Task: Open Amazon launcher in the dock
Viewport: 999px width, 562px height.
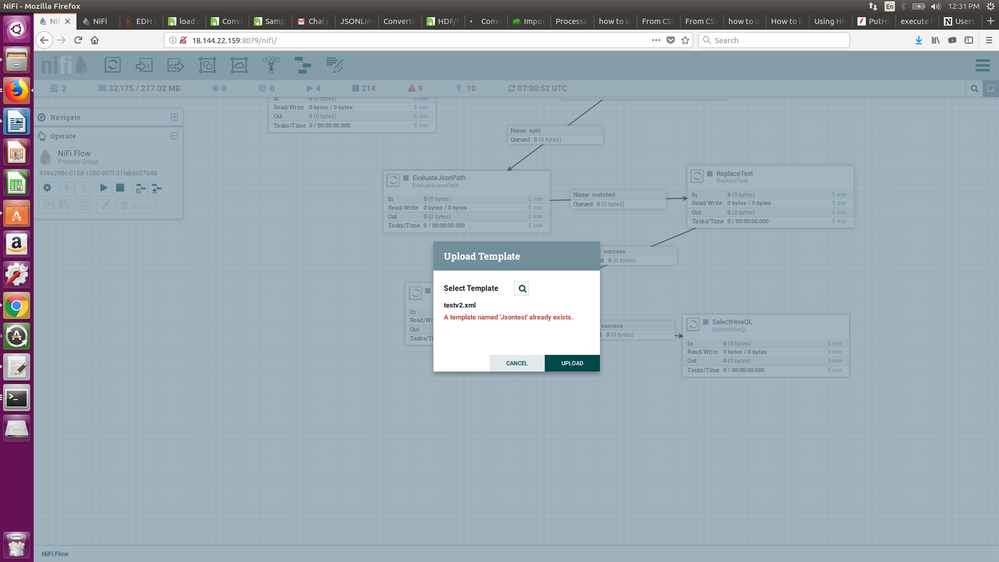Action: [x=17, y=244]
